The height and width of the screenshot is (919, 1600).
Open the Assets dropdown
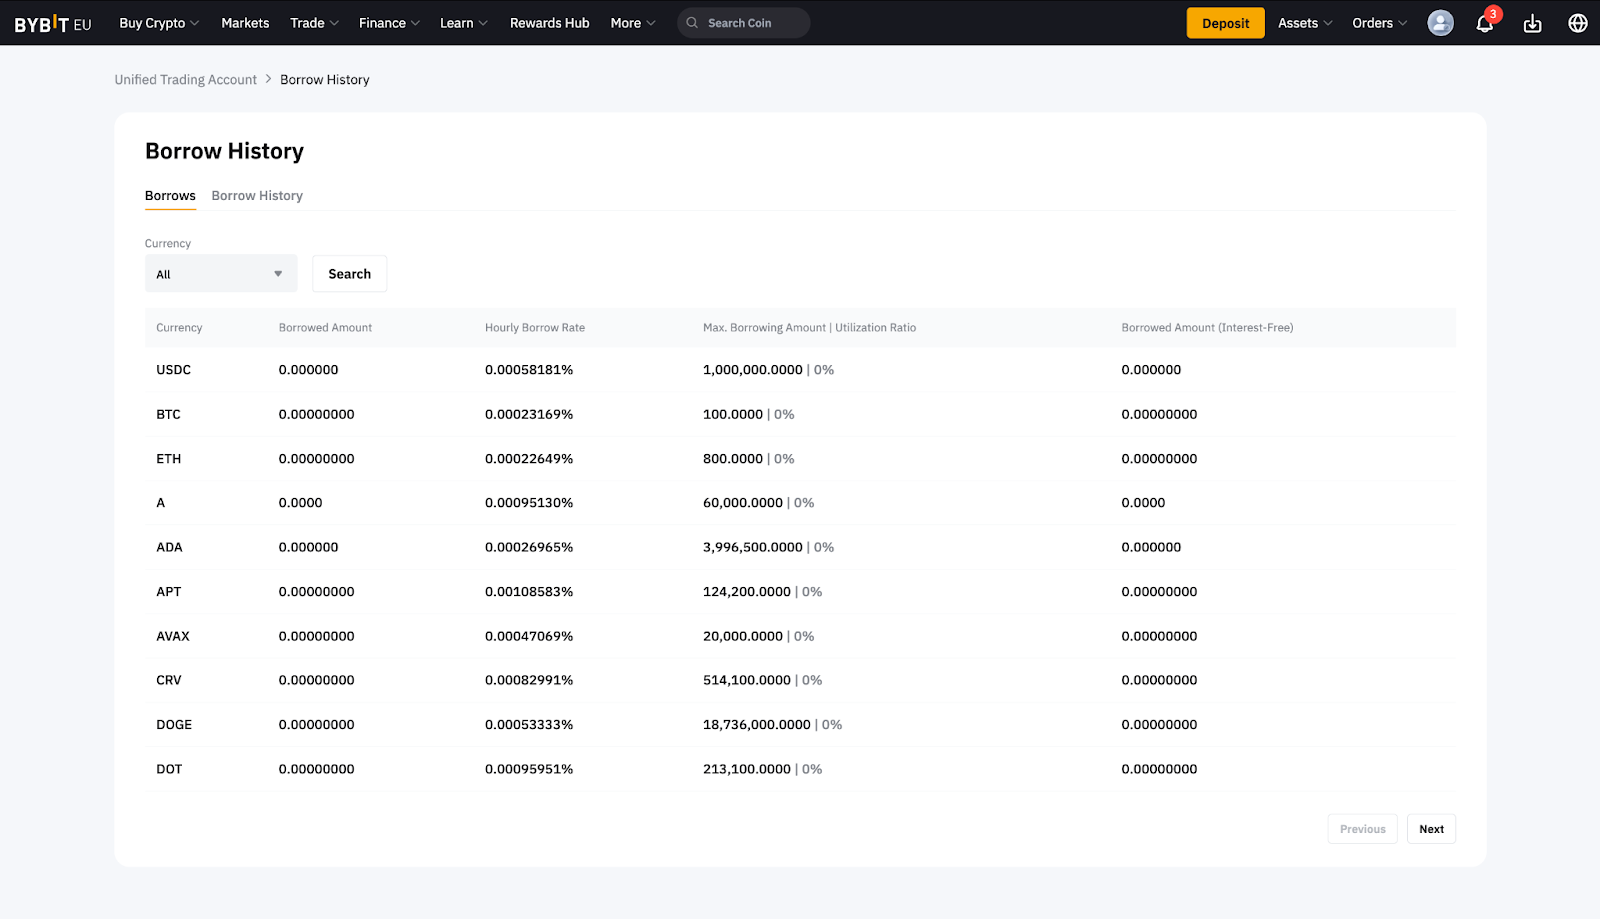[x=1304, y=23]
